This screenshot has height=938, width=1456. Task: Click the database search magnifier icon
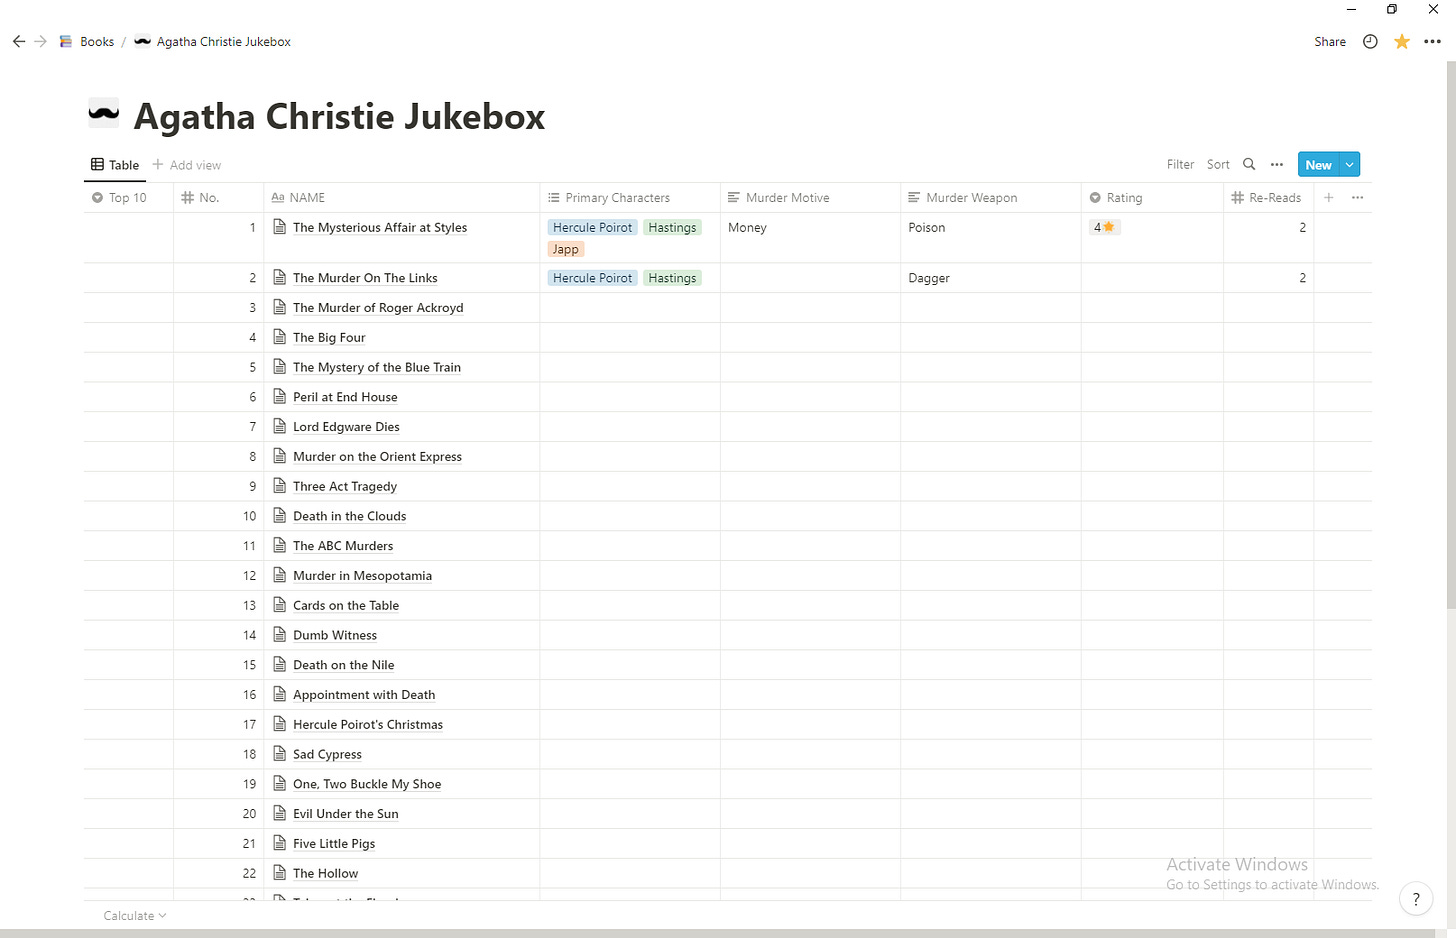pyautogui.click(x=1249, y=164)
